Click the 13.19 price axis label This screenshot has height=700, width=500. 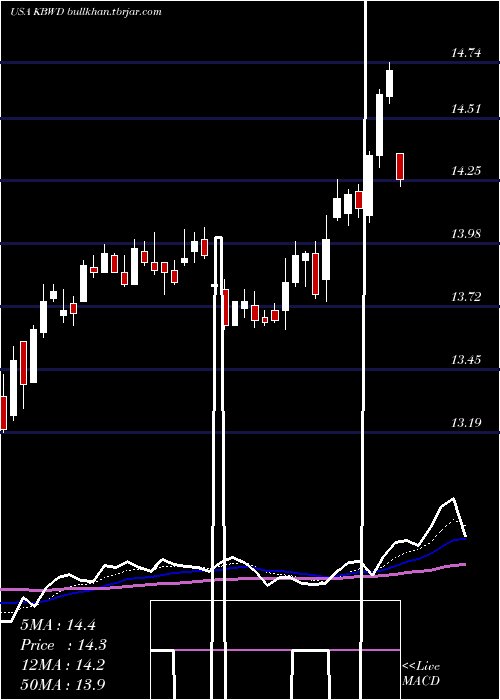(x=466, y=422)
